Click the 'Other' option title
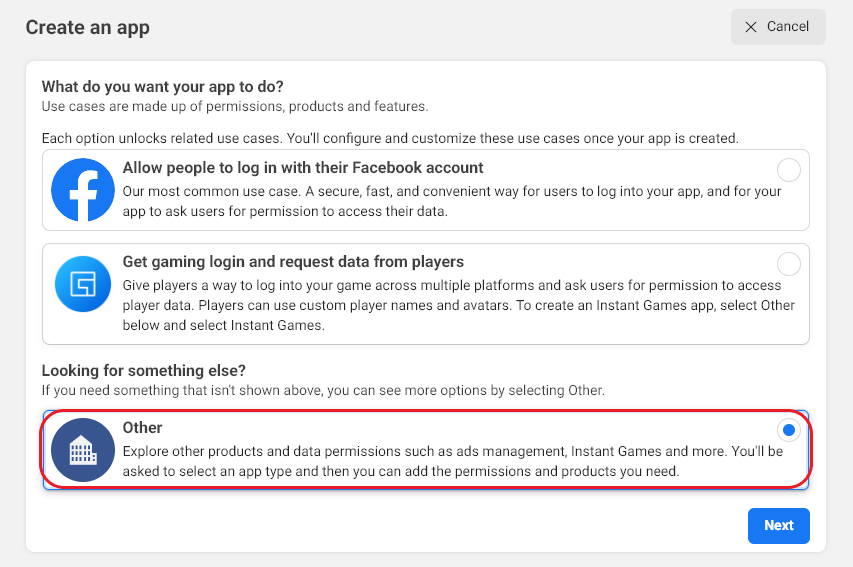The width and height of the screenshot is (853, 567). (143, 428)
